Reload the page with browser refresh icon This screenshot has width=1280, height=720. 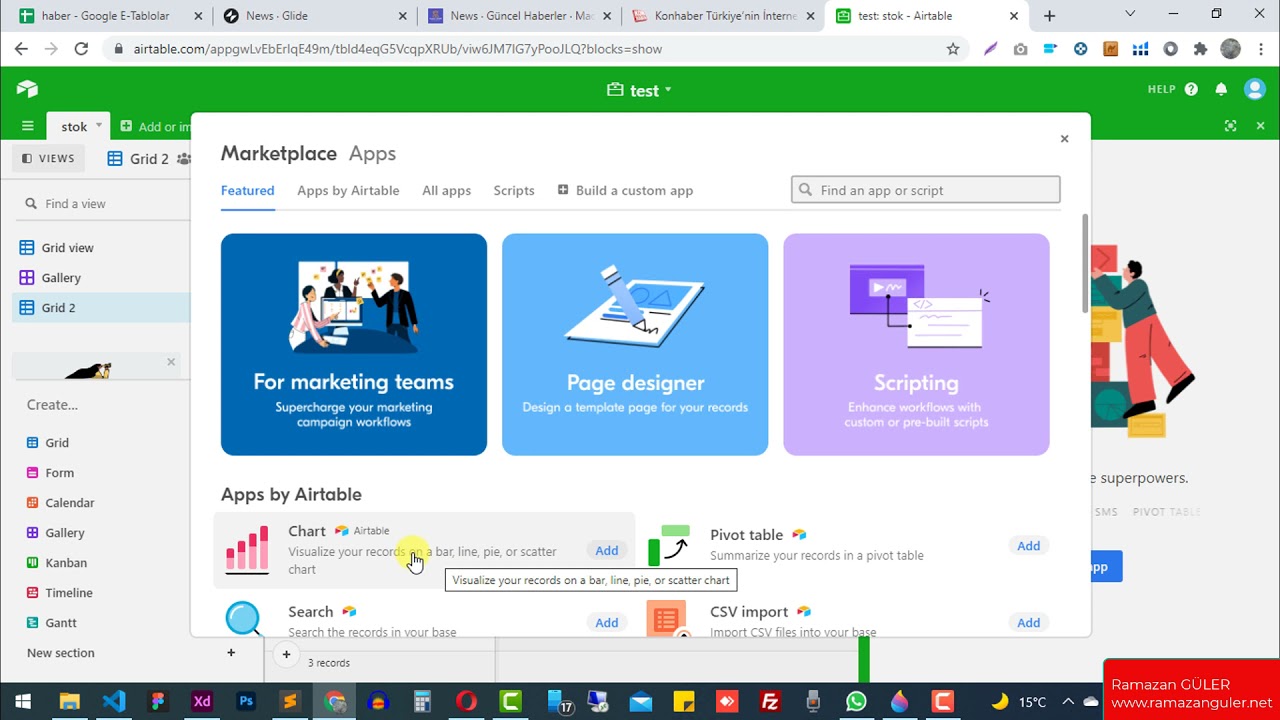point(81,48)
